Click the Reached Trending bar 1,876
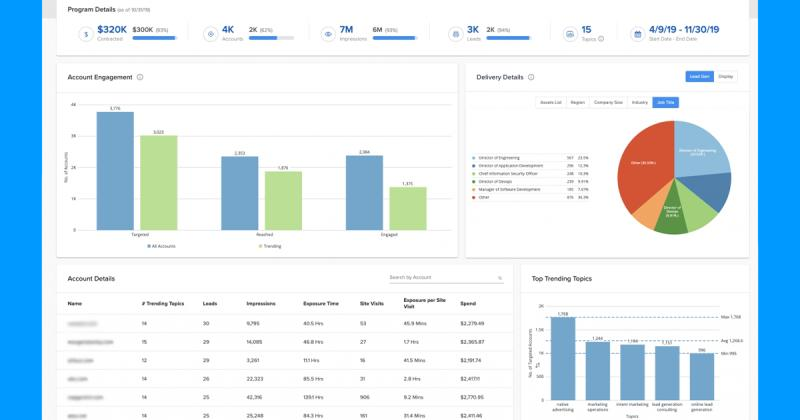The height and width of the screenshot is (420, 800). point(283,201)
